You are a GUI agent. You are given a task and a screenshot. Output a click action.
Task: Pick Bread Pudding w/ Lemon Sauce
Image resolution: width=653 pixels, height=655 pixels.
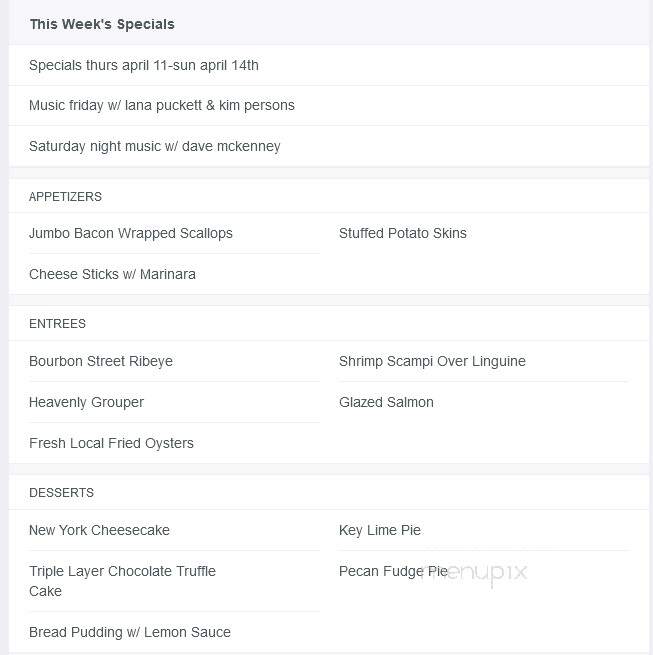(130, 632)
